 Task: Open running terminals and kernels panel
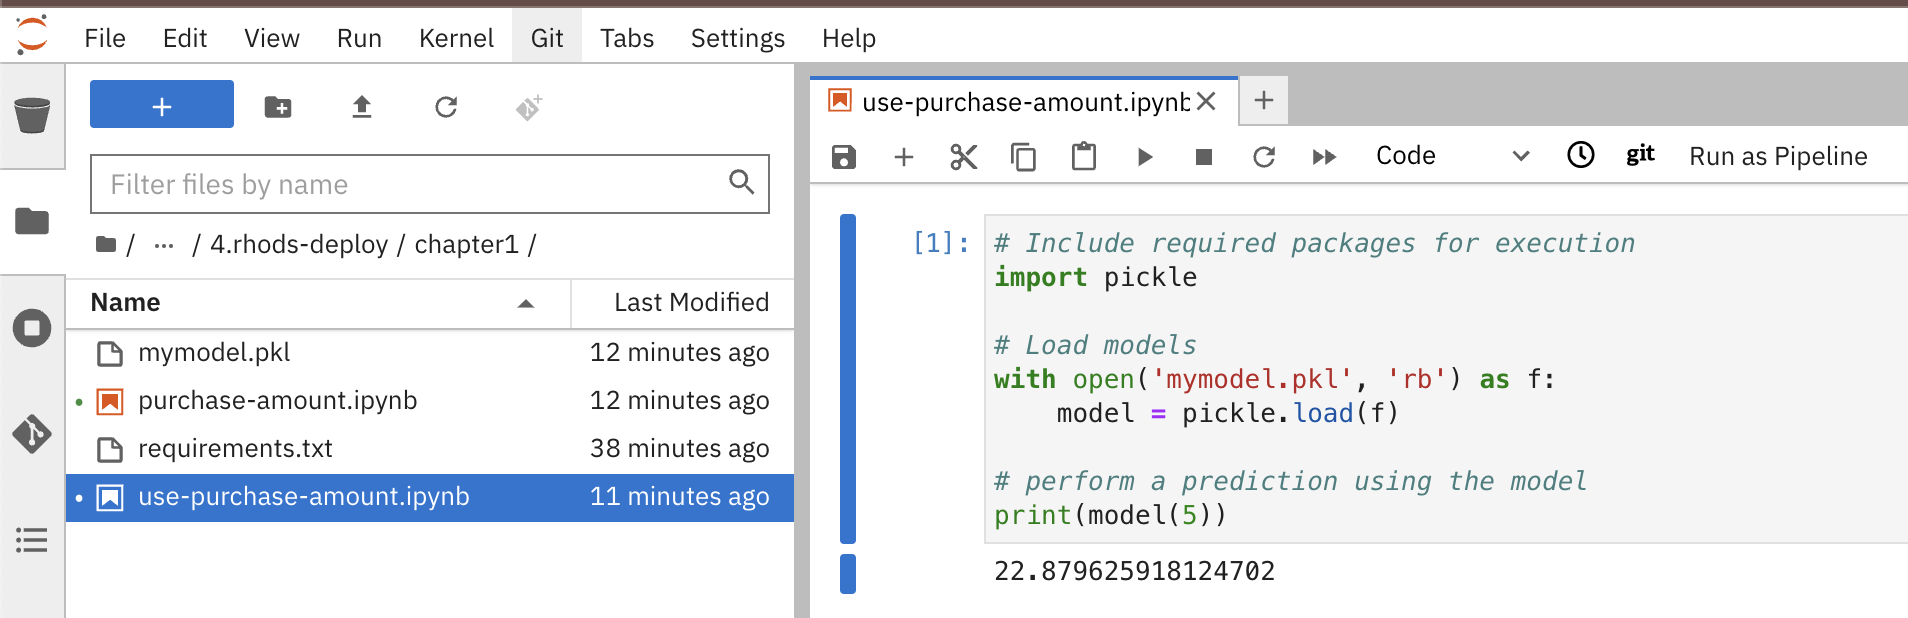(32, 328)
